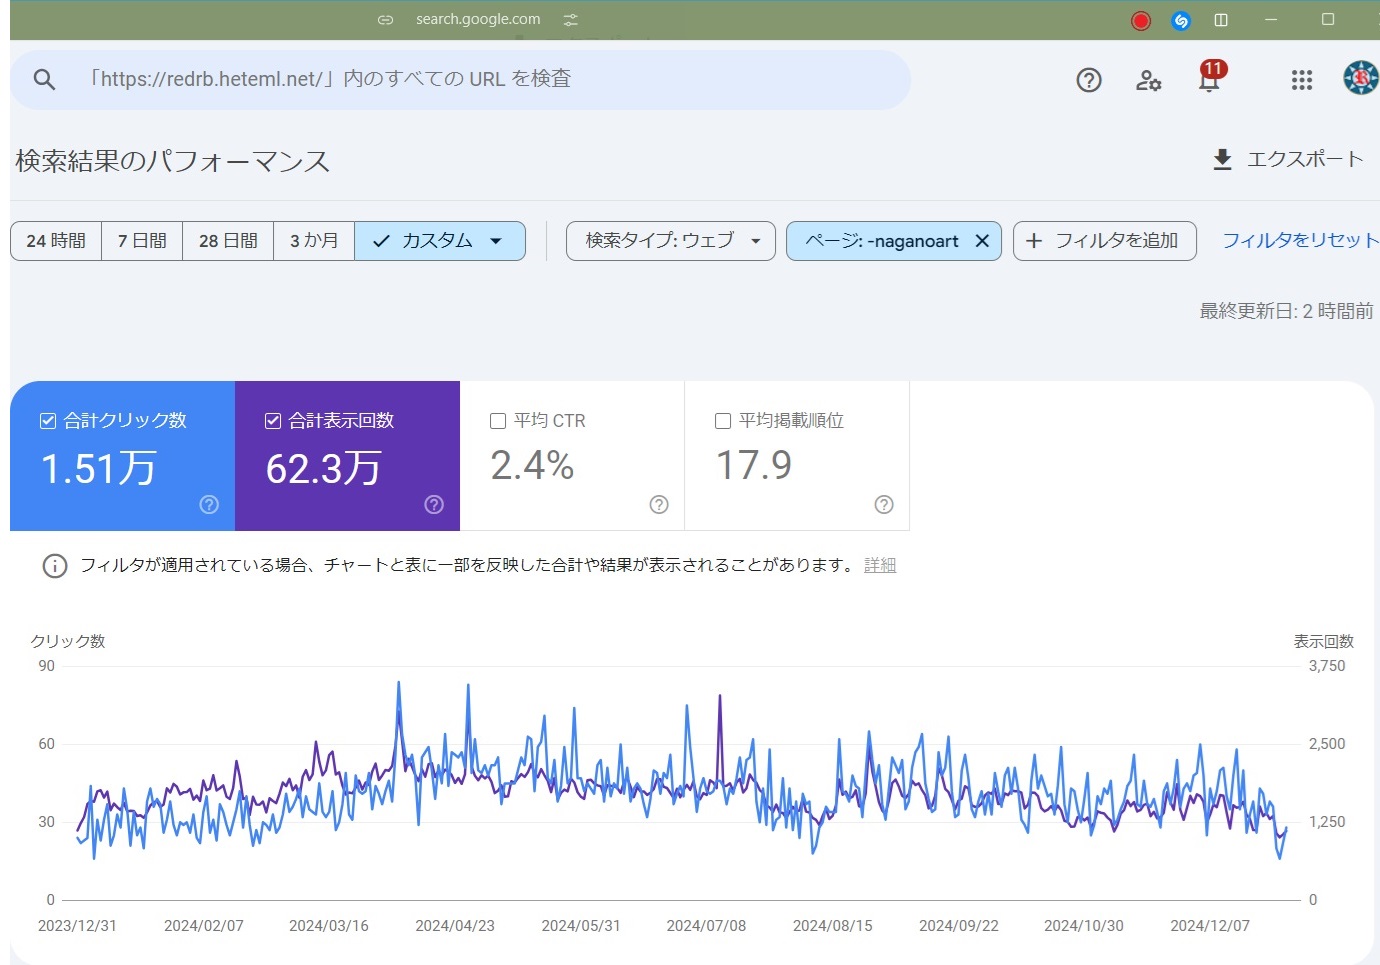Open notifications bell with 11 badge
This screenshot has width=1380, height=965.
tap(1209, 80)
